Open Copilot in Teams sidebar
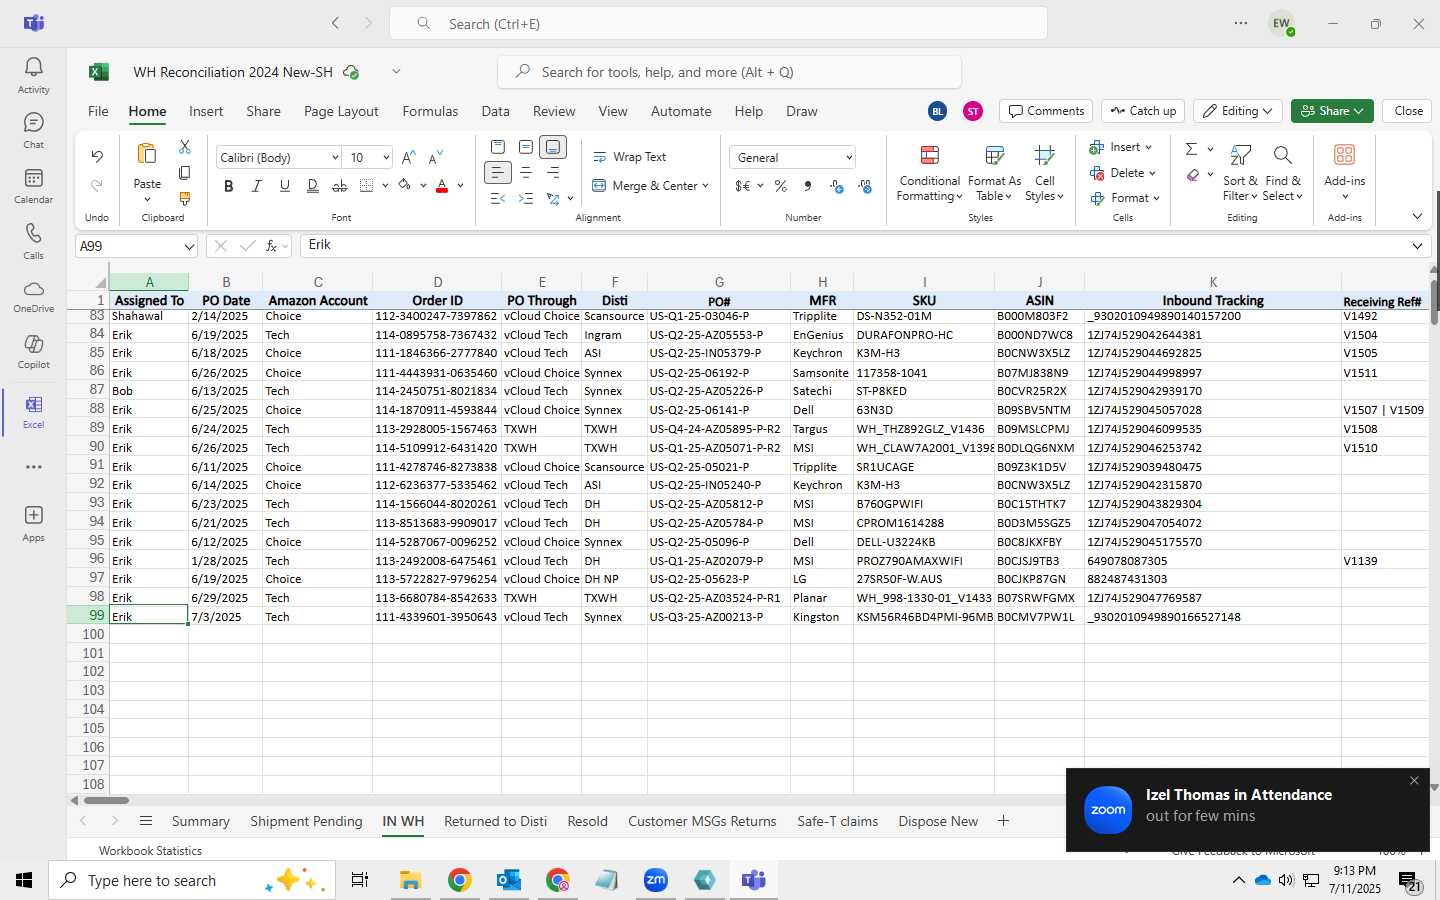This screenshot has height=900, width=1440. (33, 351)
